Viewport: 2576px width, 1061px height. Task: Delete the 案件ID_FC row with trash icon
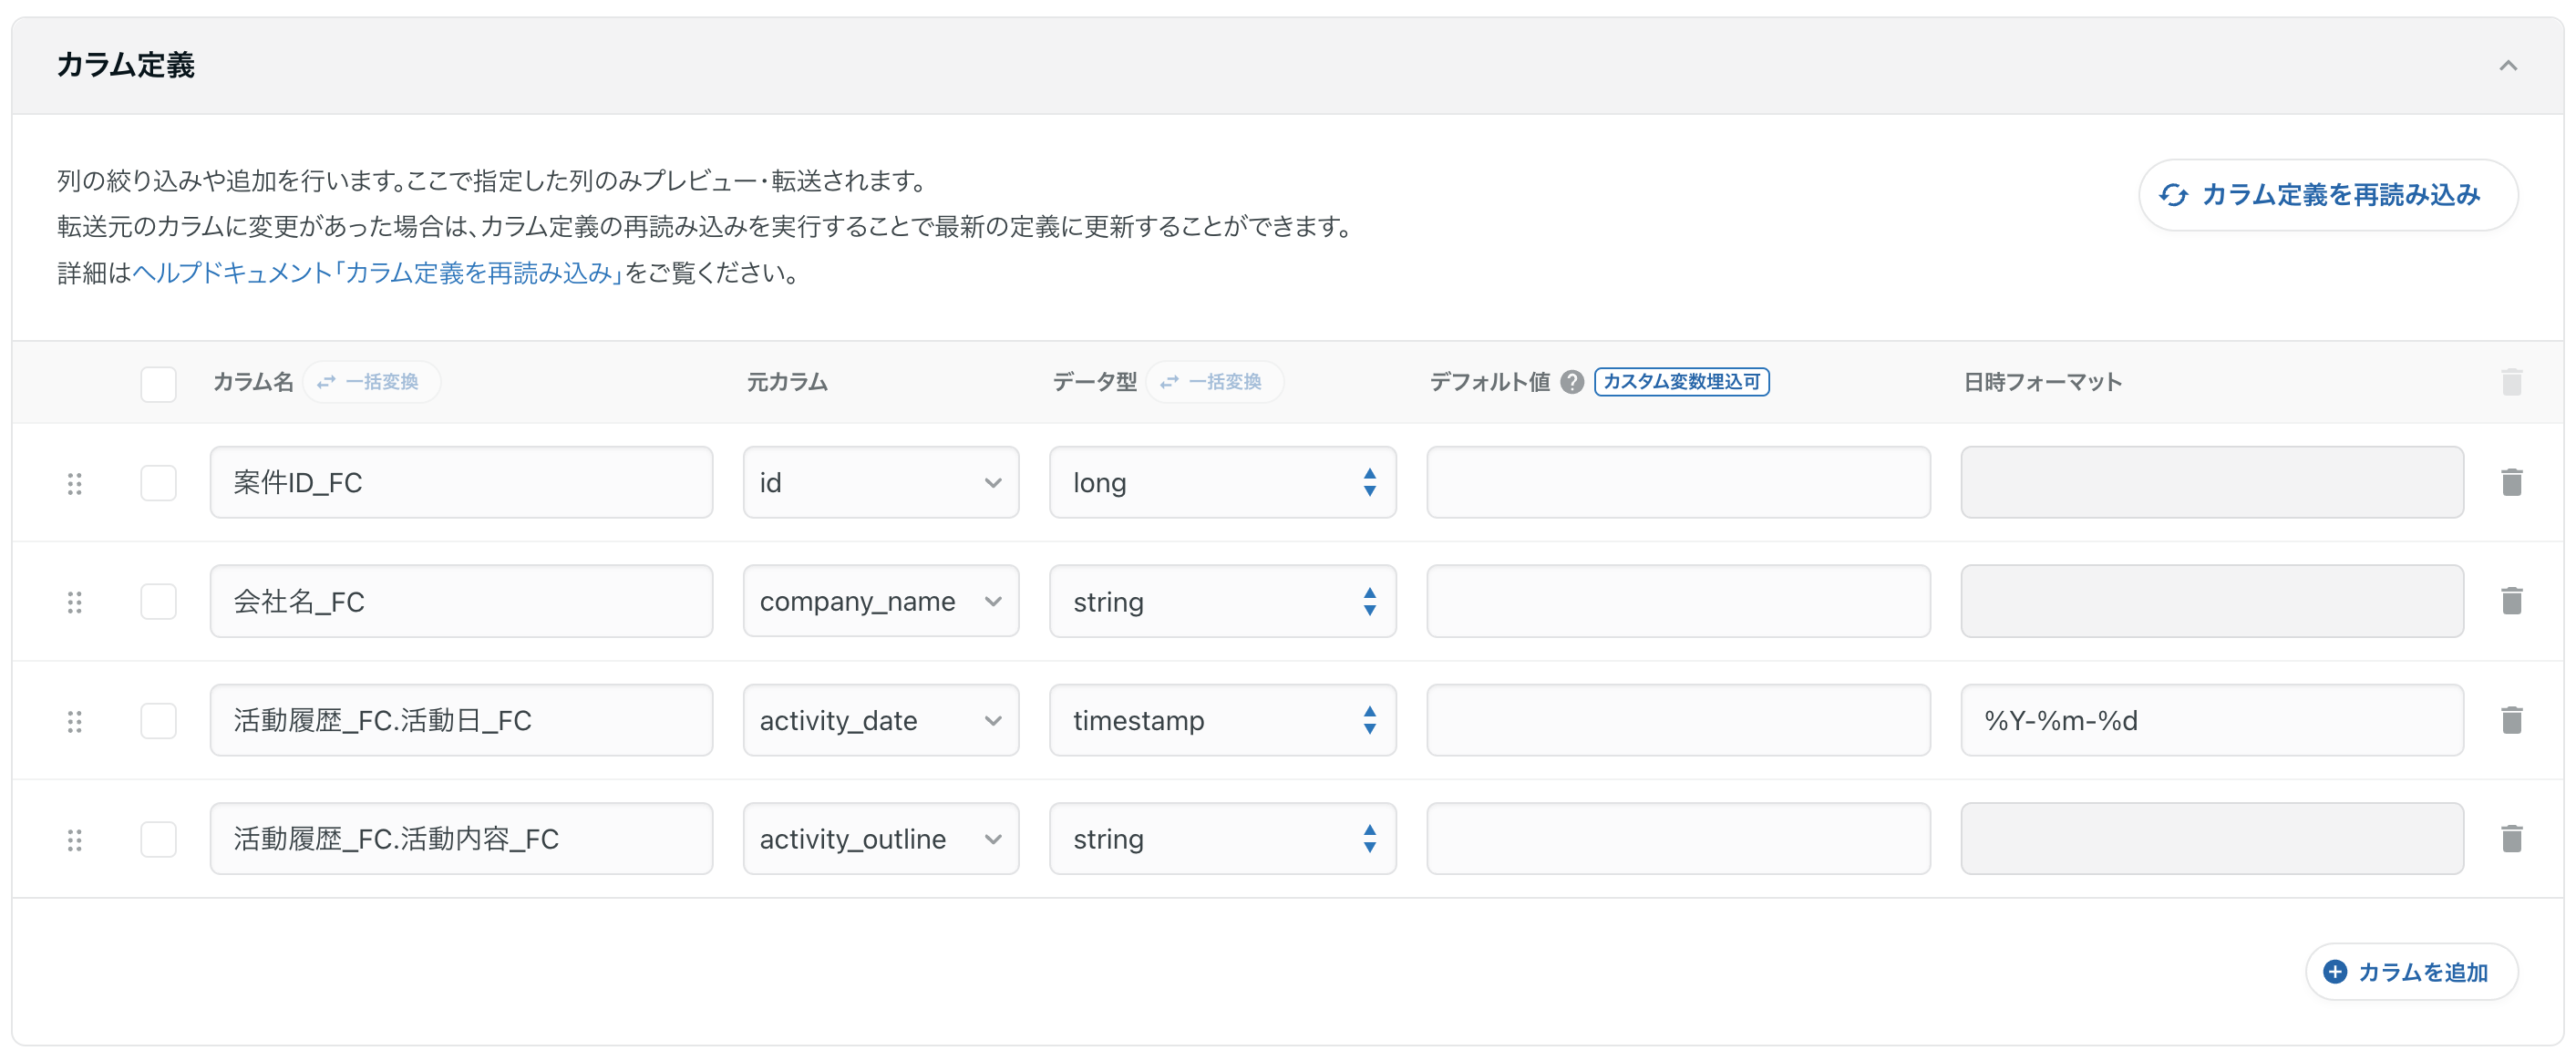click(2511, 483)
